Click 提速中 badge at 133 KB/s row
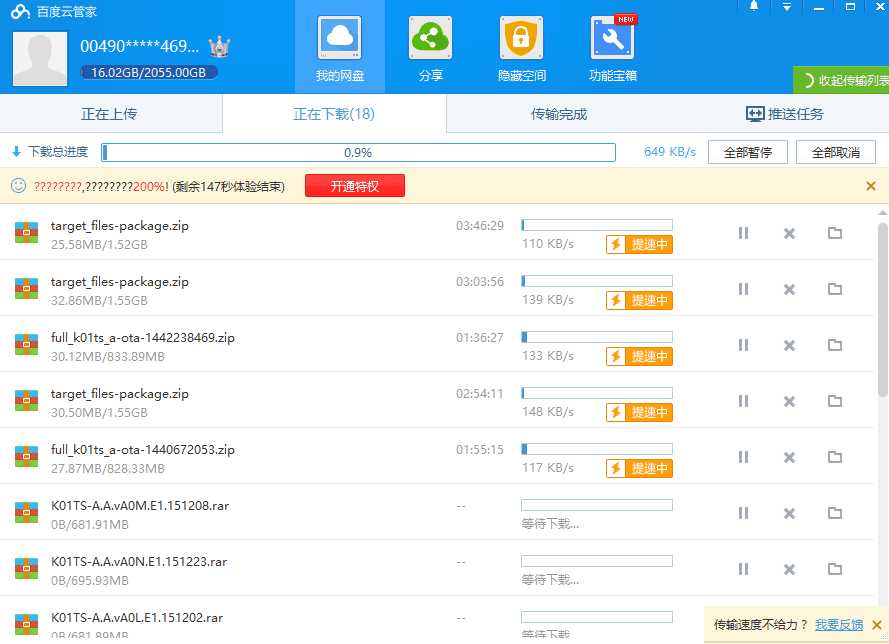The width and height of the screenshot is (889, 644). click(640, 357)
